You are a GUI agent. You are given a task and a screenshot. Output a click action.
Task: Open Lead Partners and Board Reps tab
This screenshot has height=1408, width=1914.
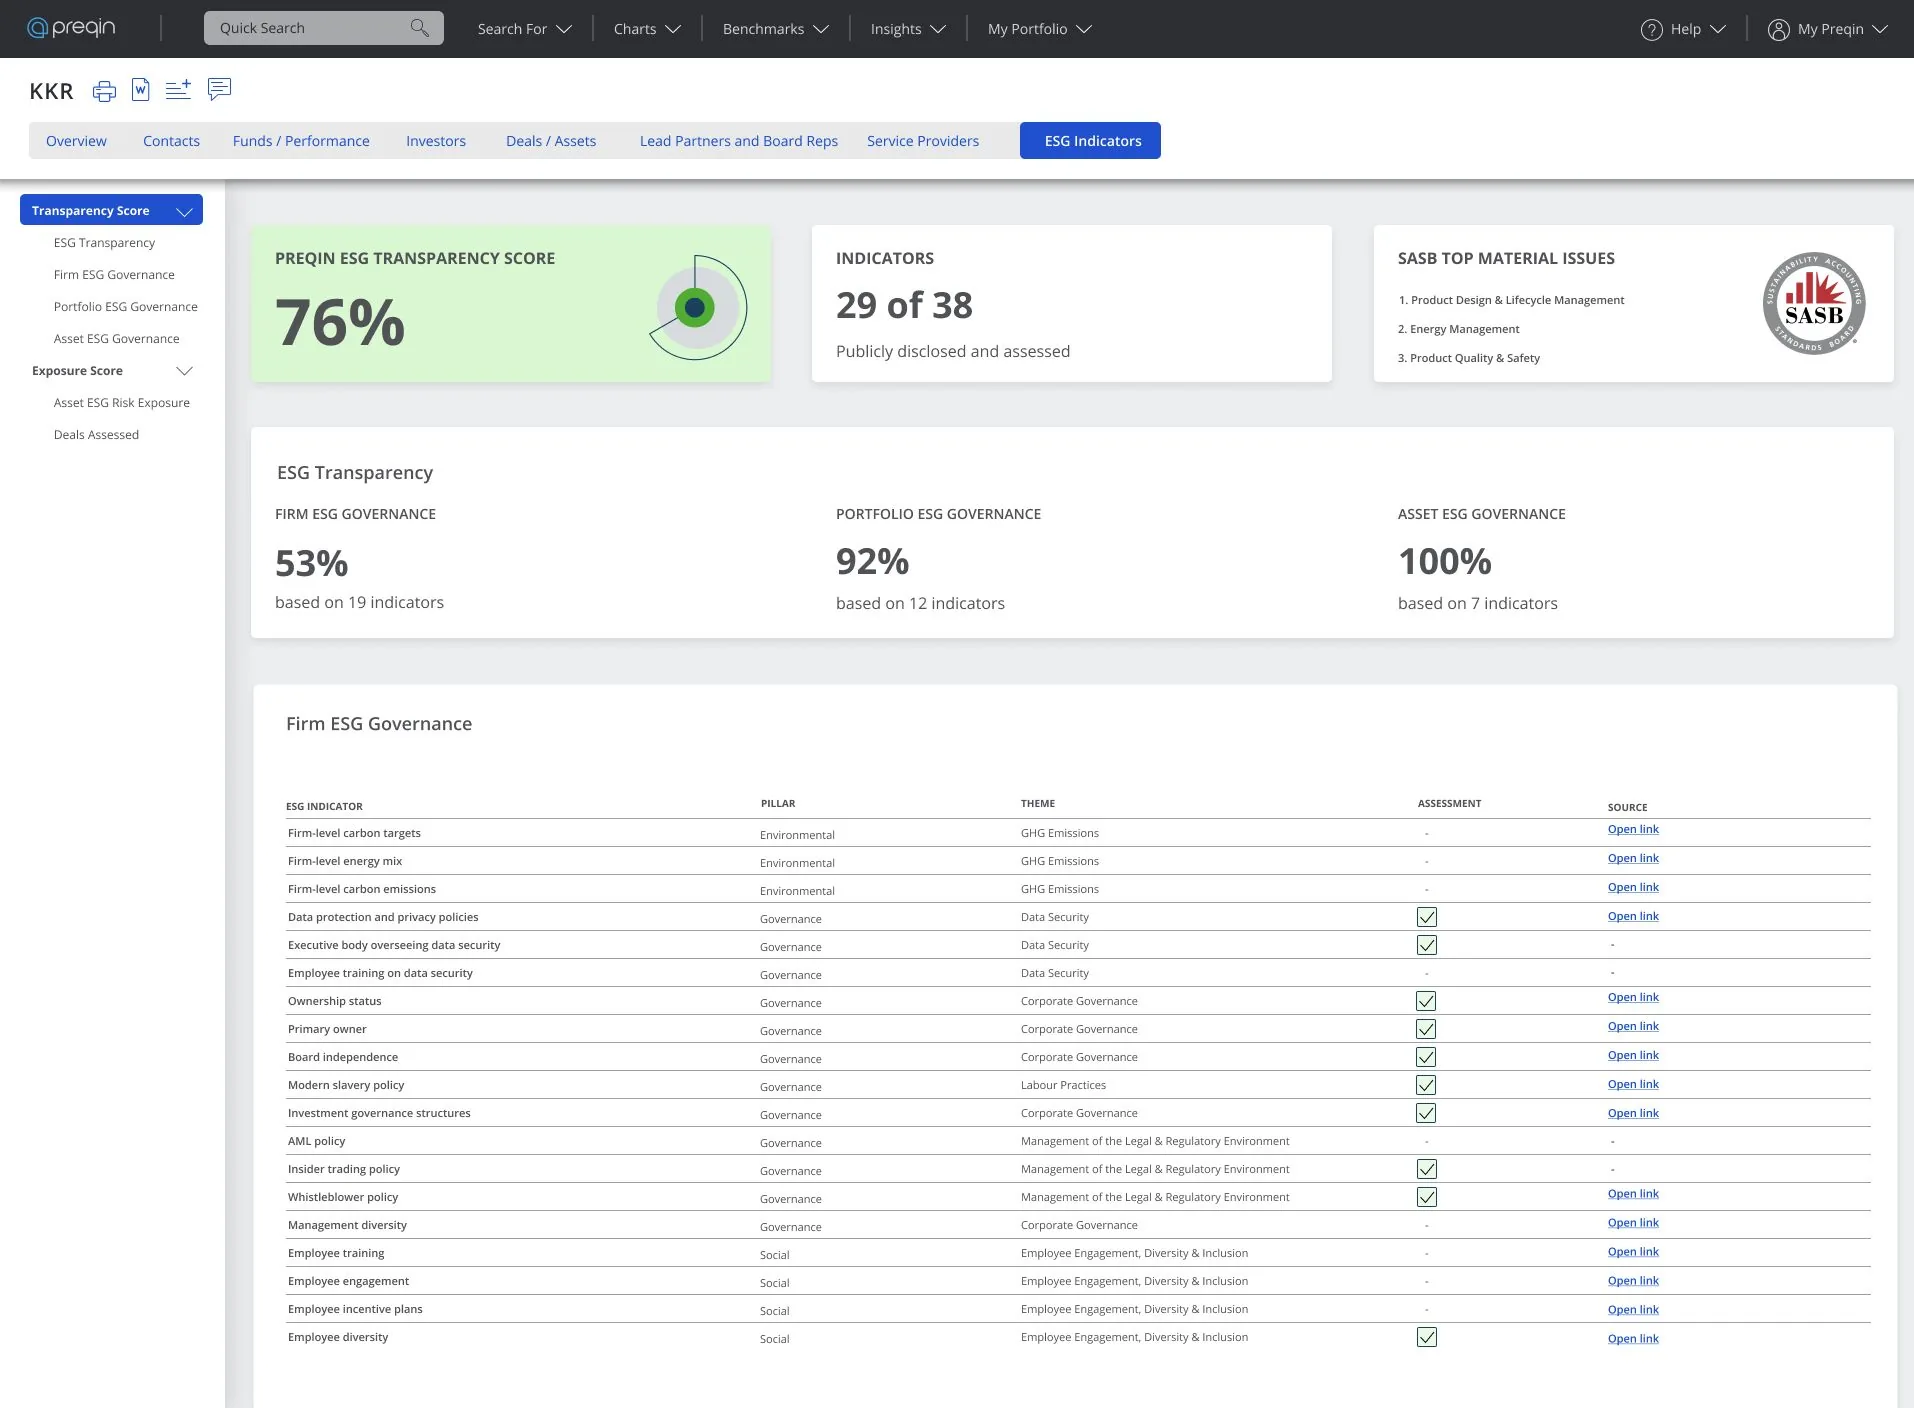pyautogui.click(x=739, y=141)
